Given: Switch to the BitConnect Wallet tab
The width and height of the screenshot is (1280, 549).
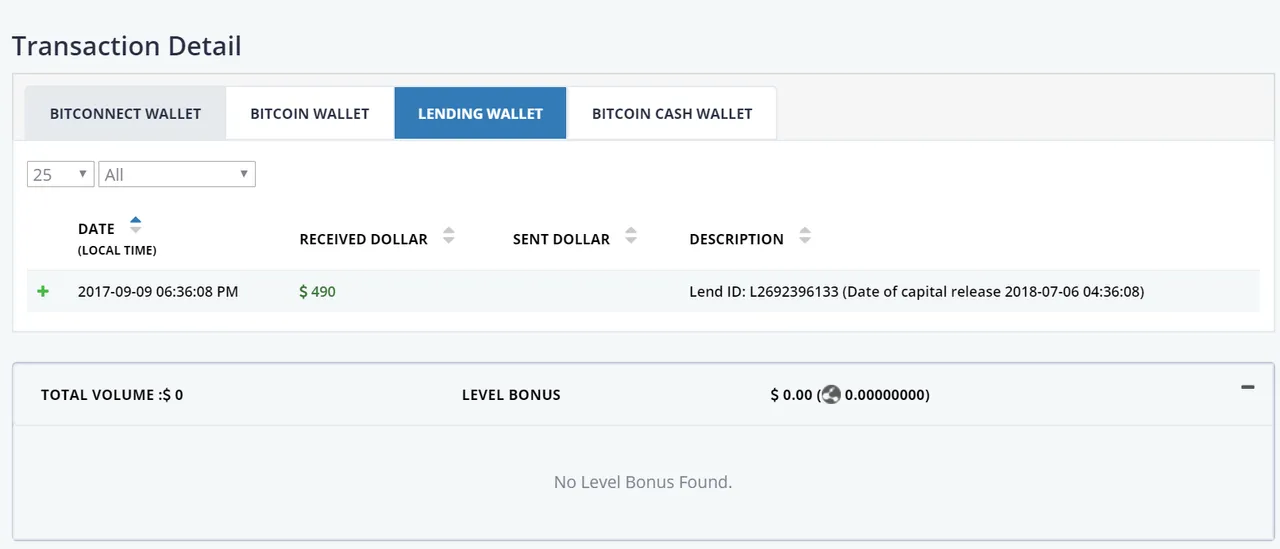Looking at the screenshot, I should (x=125, y=113).
